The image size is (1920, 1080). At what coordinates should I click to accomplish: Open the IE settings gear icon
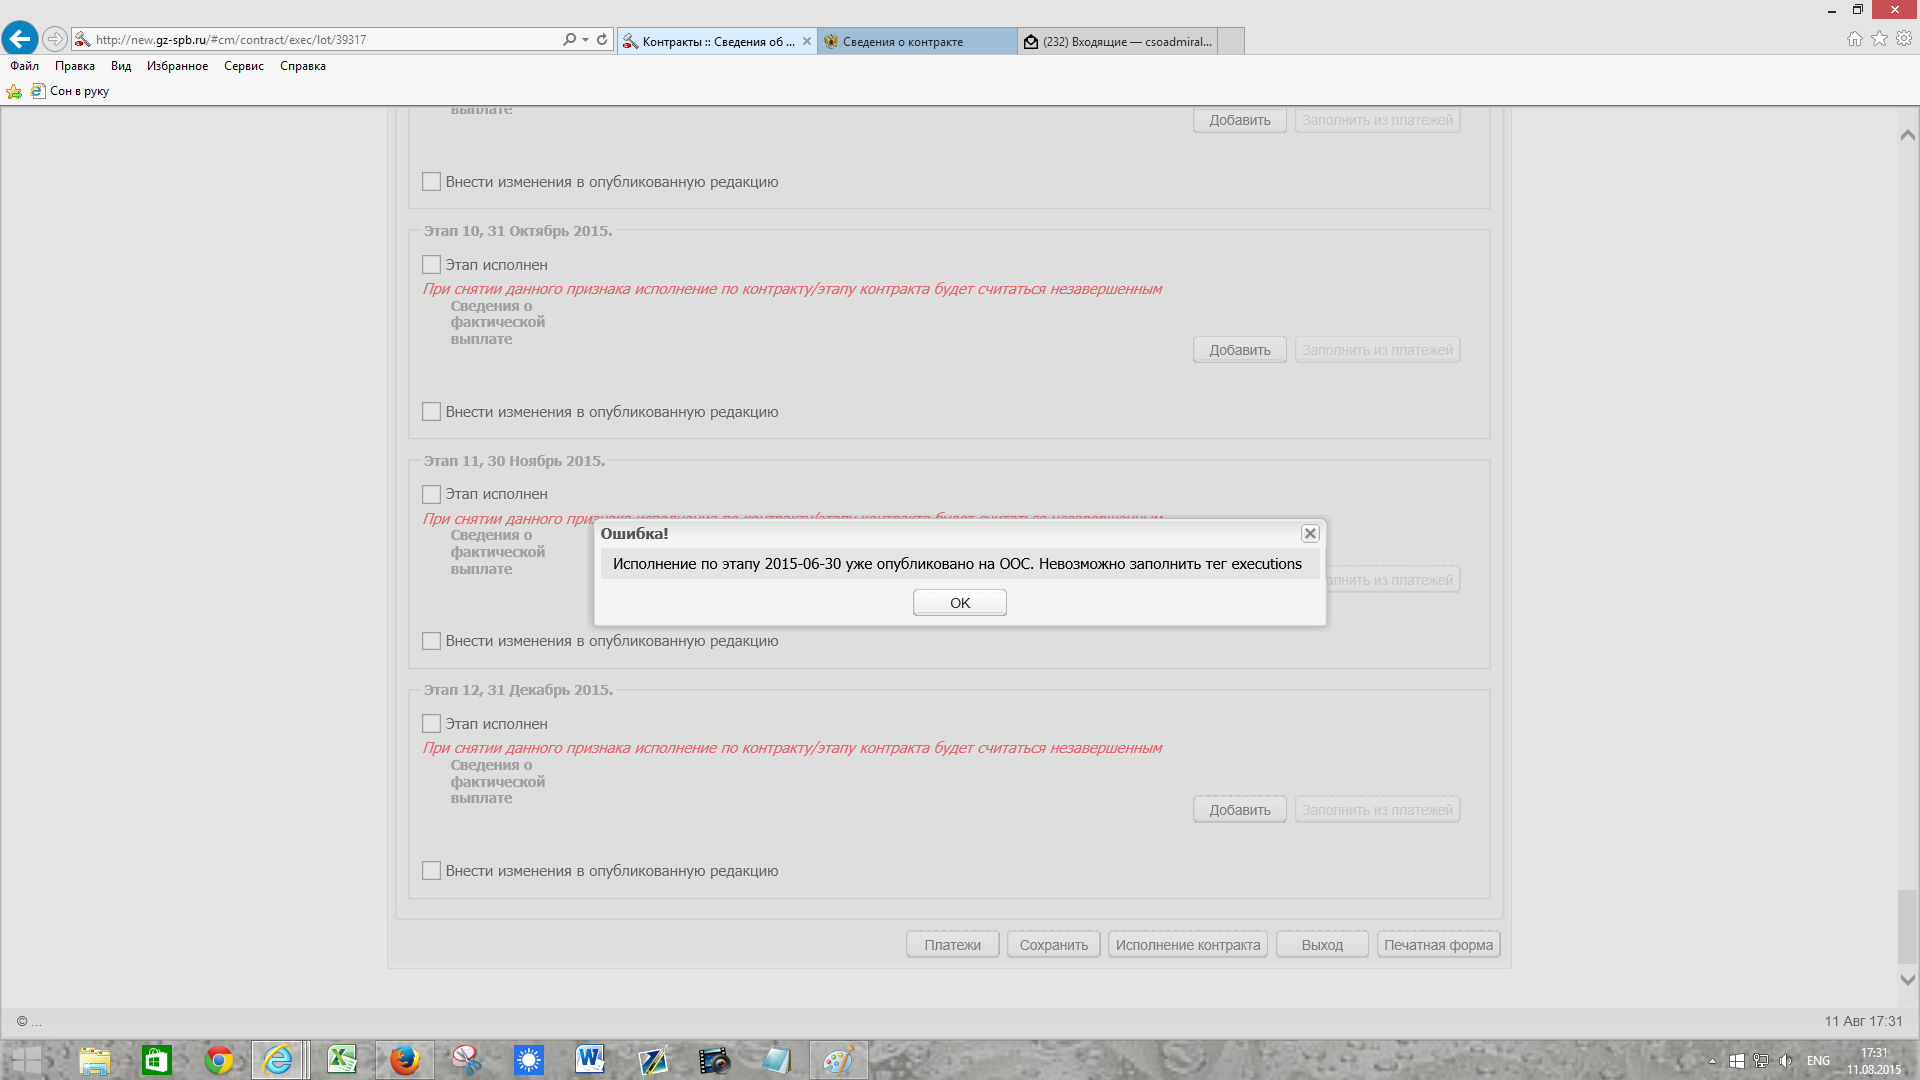[1904, 39]
